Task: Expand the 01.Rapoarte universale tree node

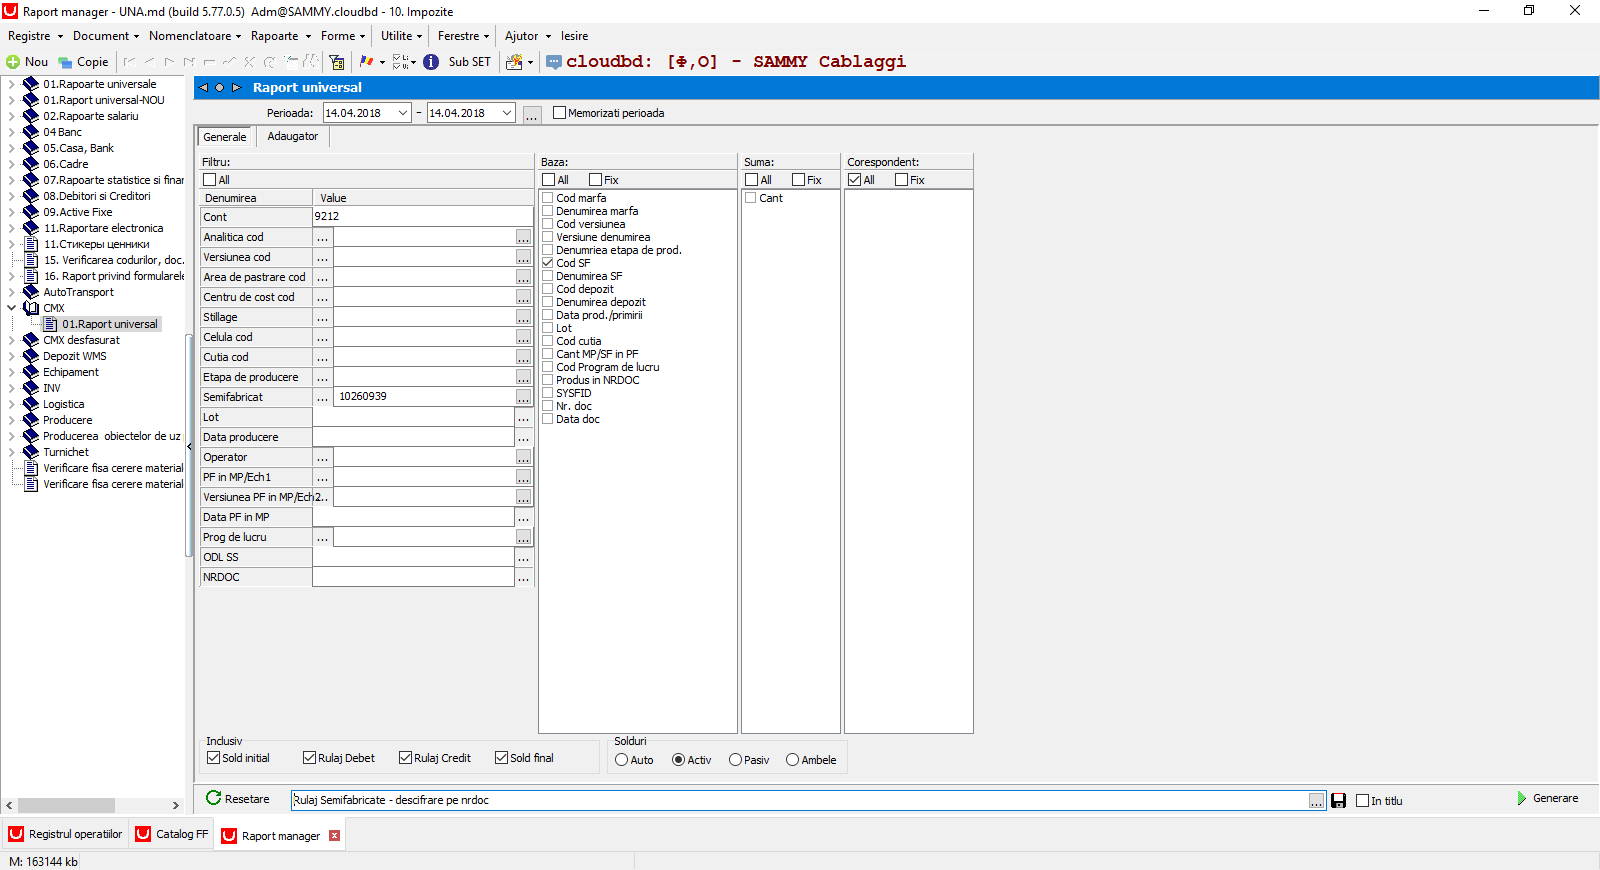Action: pos(11,84)
